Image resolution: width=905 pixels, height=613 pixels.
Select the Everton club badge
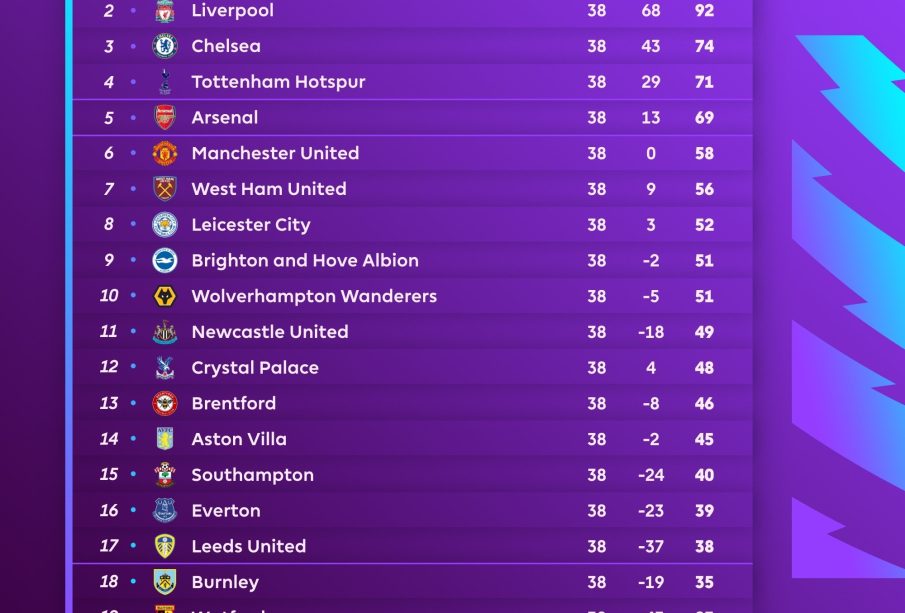165,511
